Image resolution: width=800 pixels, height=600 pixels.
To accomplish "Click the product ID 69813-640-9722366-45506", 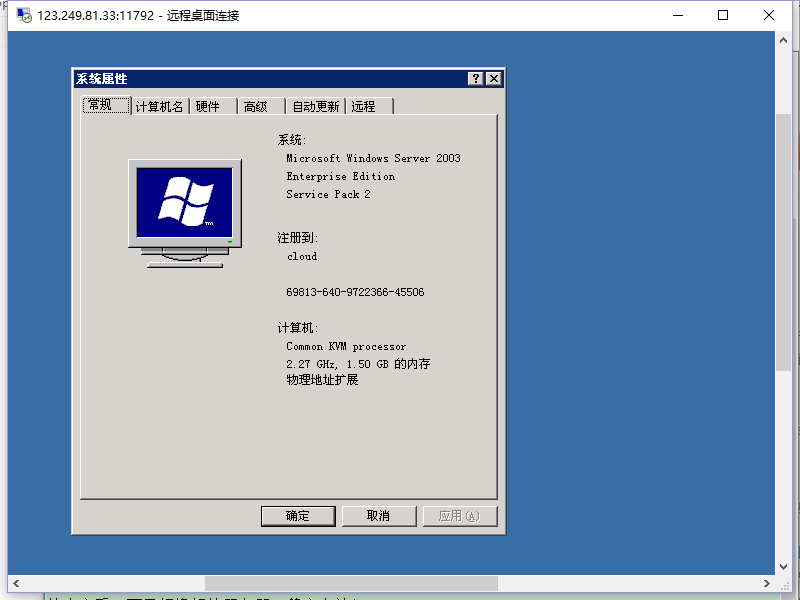I will click(355, 292).
